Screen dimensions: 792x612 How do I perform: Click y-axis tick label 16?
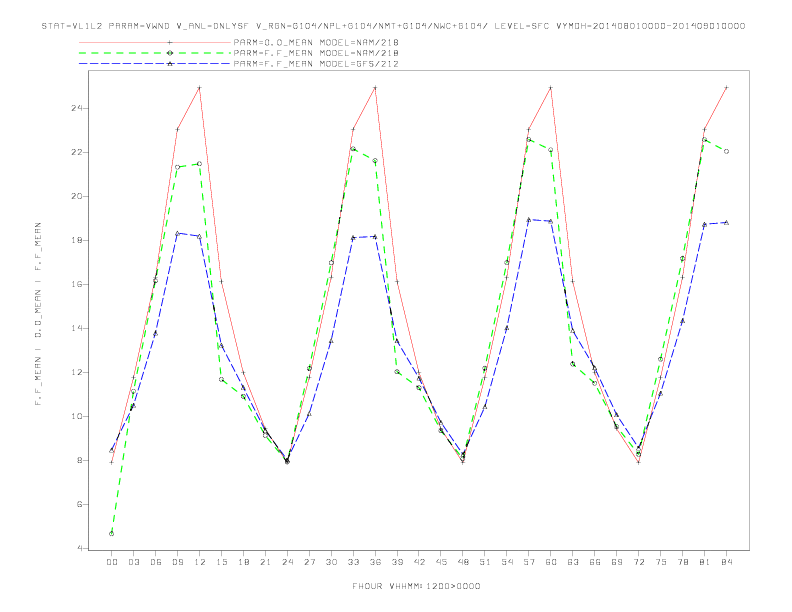coord(77,284)
